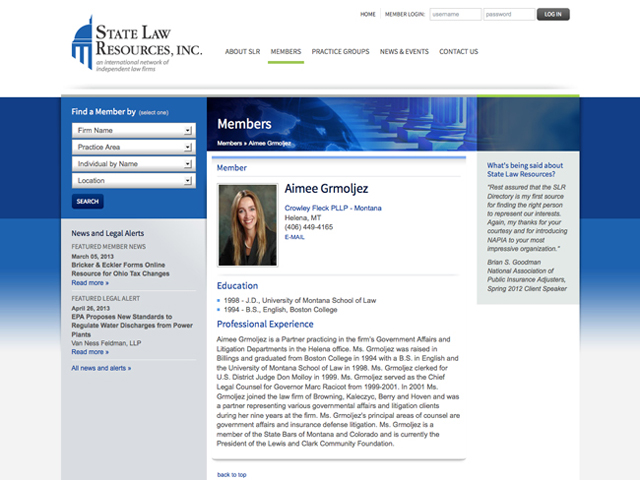The width and height of the screenshot is (640, 480).
Task: Open Crowley Fleck PLLP - Montana link
Action: click(x=333, y=208)
